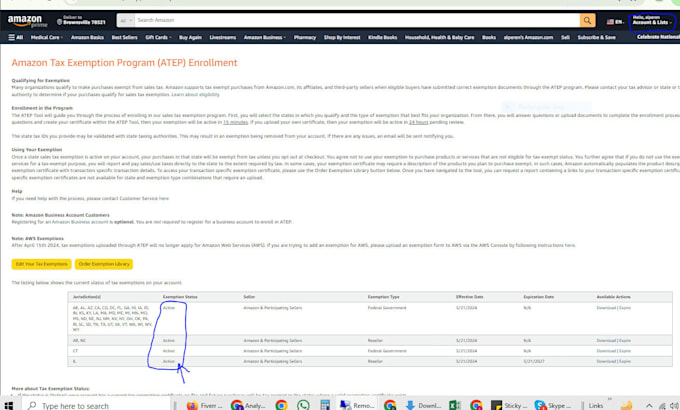Viewport: 680px width, 410px height.
Task: Open Buy Again
Action: click(190, 37)
